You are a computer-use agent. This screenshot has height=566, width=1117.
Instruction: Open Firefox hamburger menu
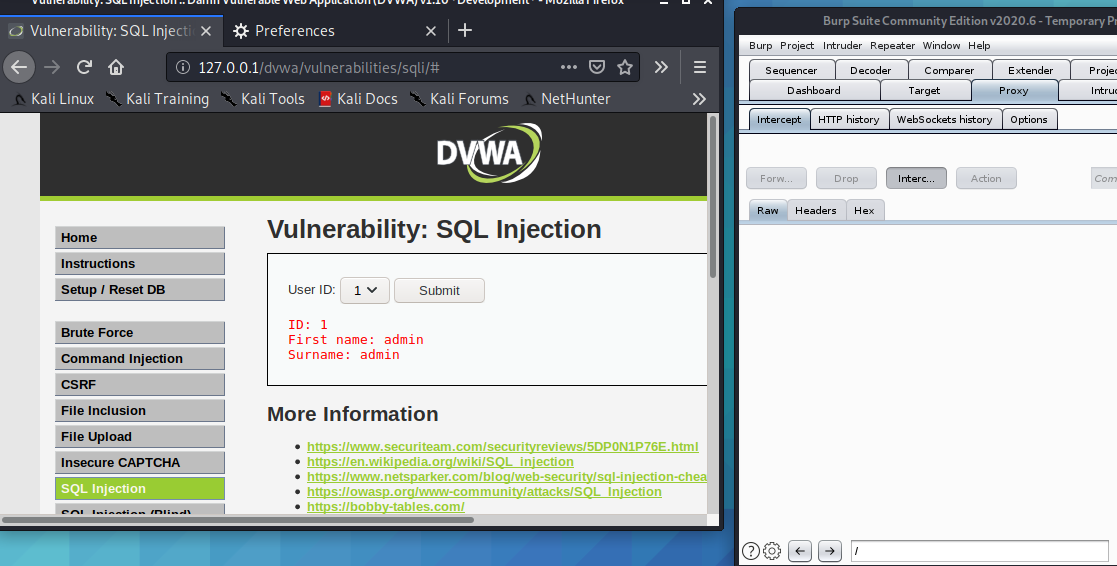tap(700, 67)
